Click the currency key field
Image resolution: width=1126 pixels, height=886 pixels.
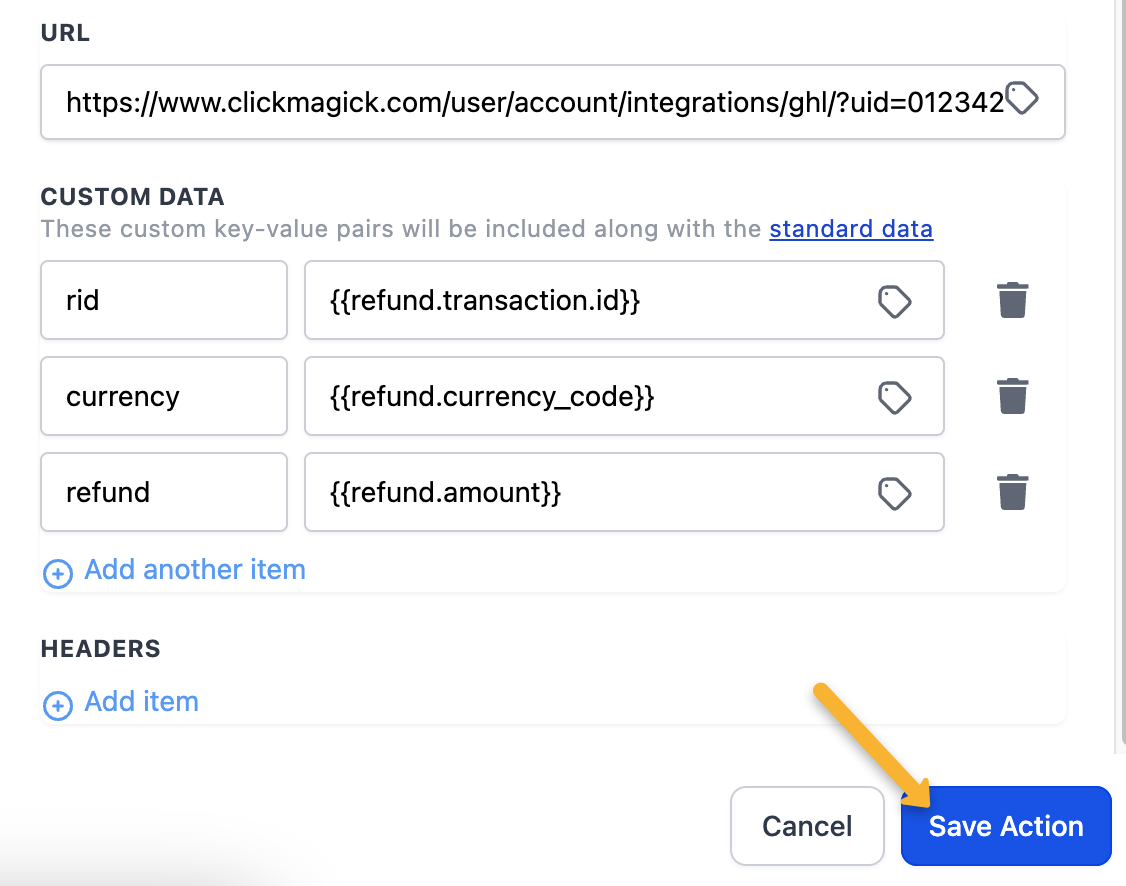164,397
